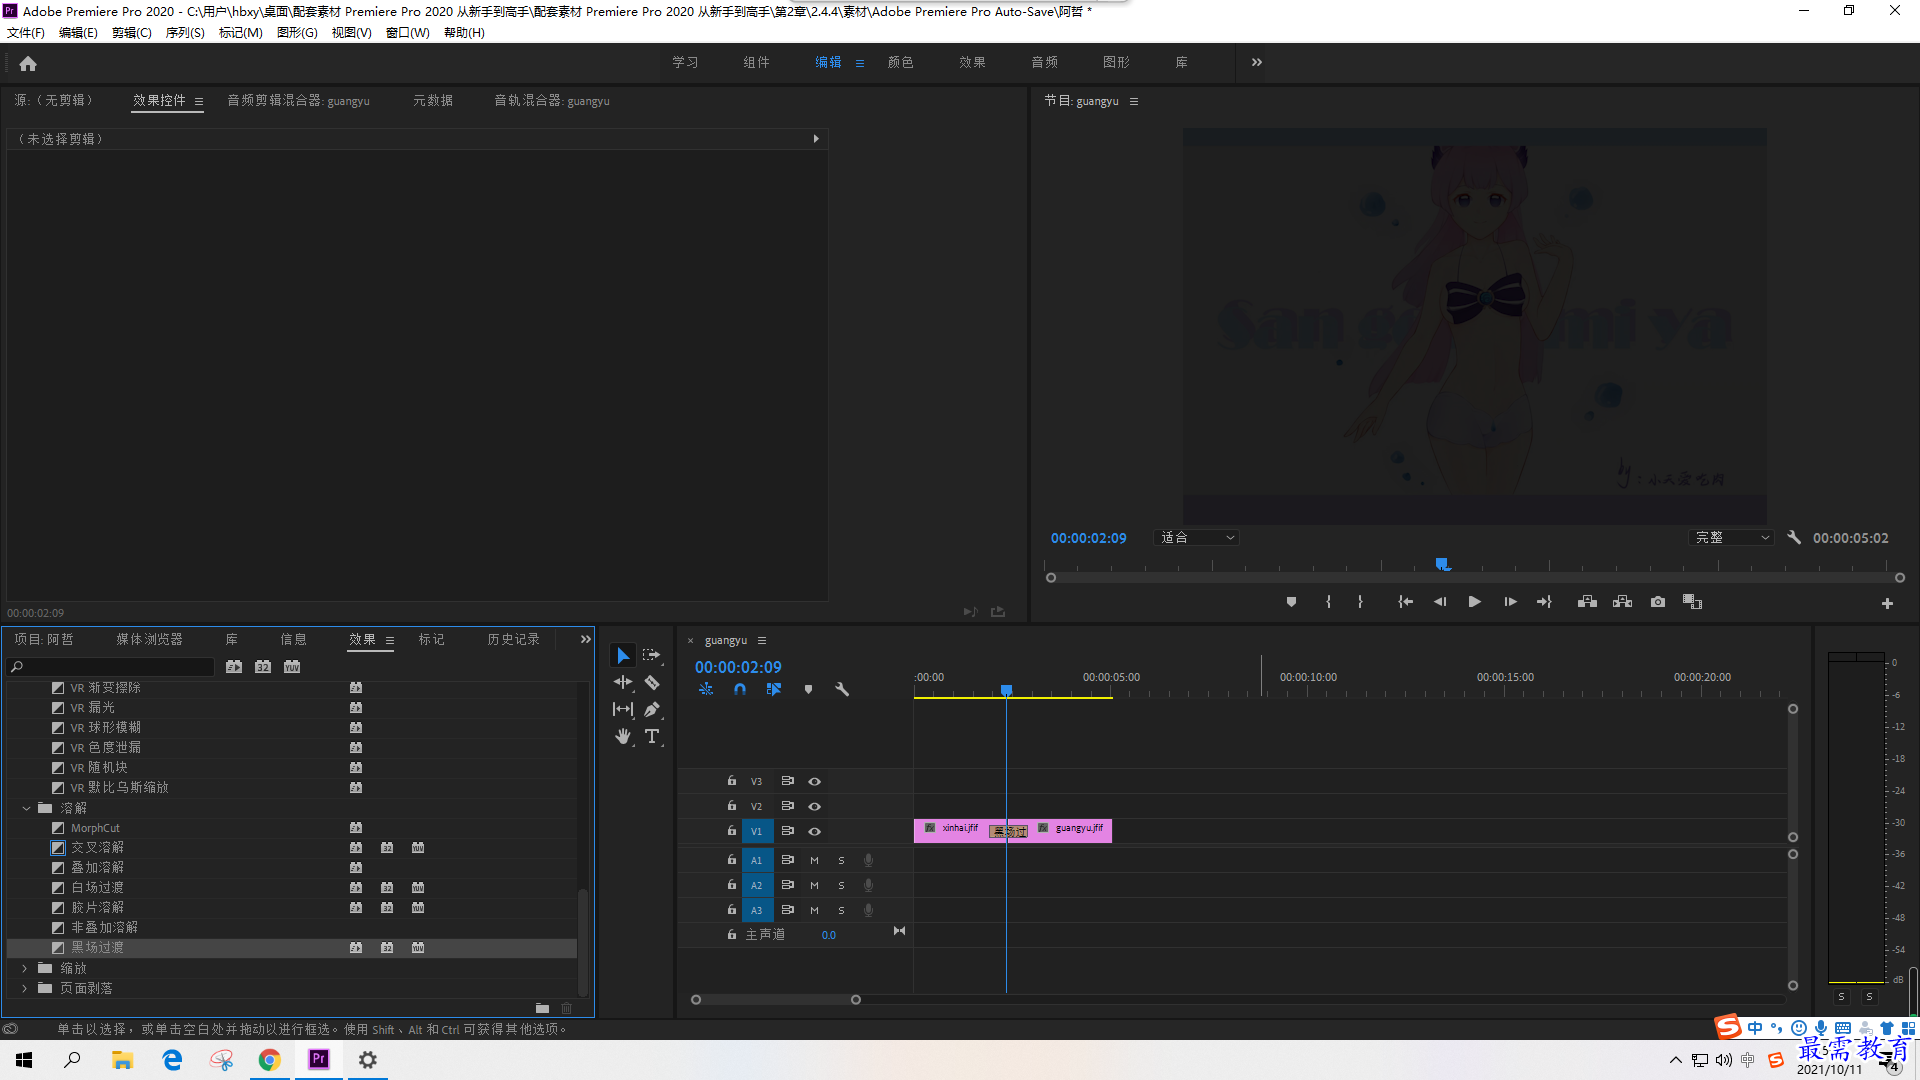Select the Slip tool
This screenshot has height=1080, width=1920.
623,709
